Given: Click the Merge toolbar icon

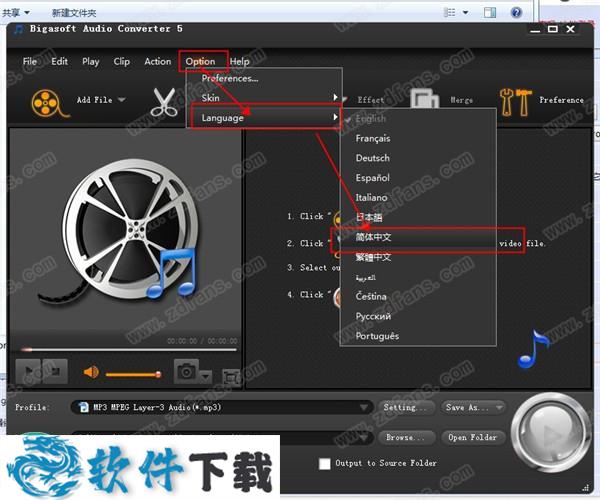Looking at the screenshot, I should (x=425, y=99).
